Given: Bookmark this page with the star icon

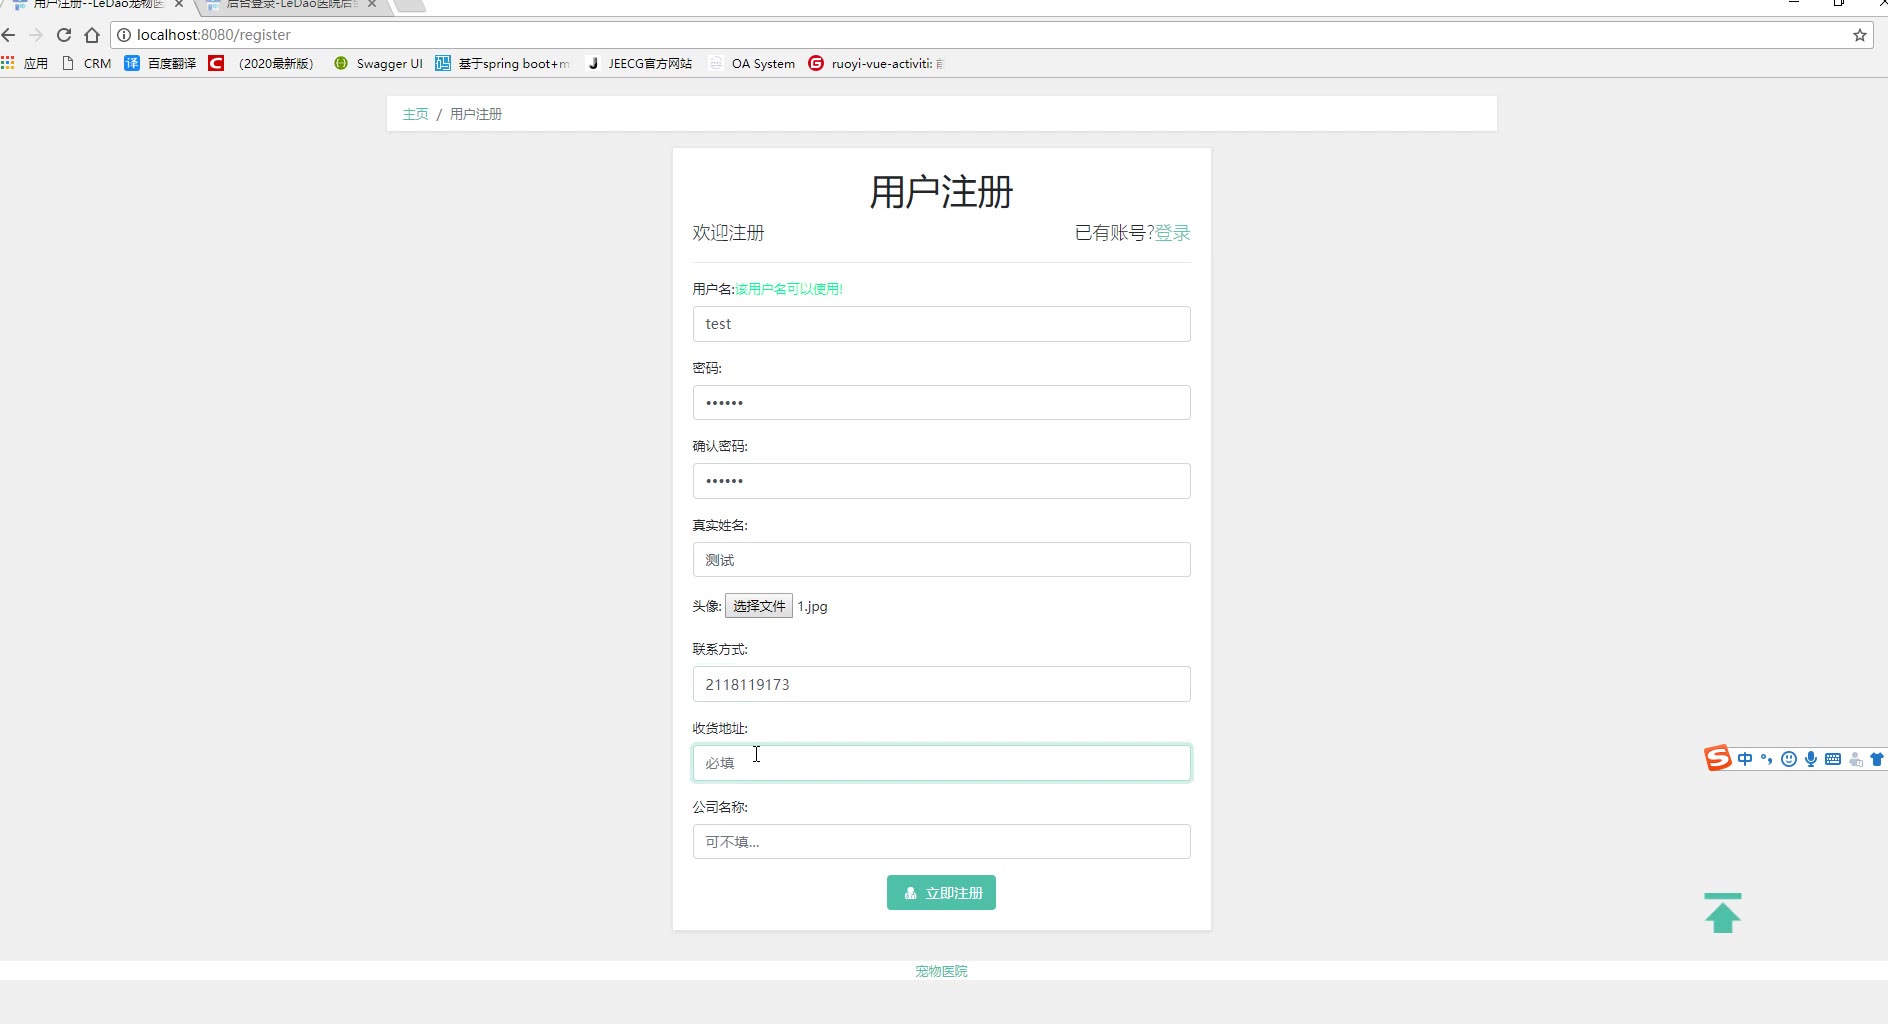Looking at the screenshot, I should click(1860, 35).
